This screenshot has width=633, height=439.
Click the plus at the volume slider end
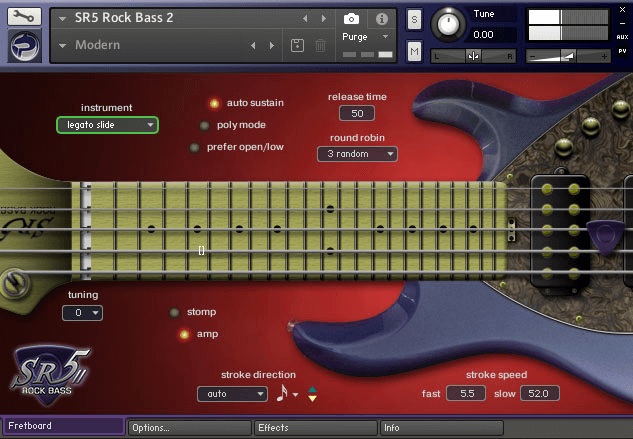tap(604, 57)
